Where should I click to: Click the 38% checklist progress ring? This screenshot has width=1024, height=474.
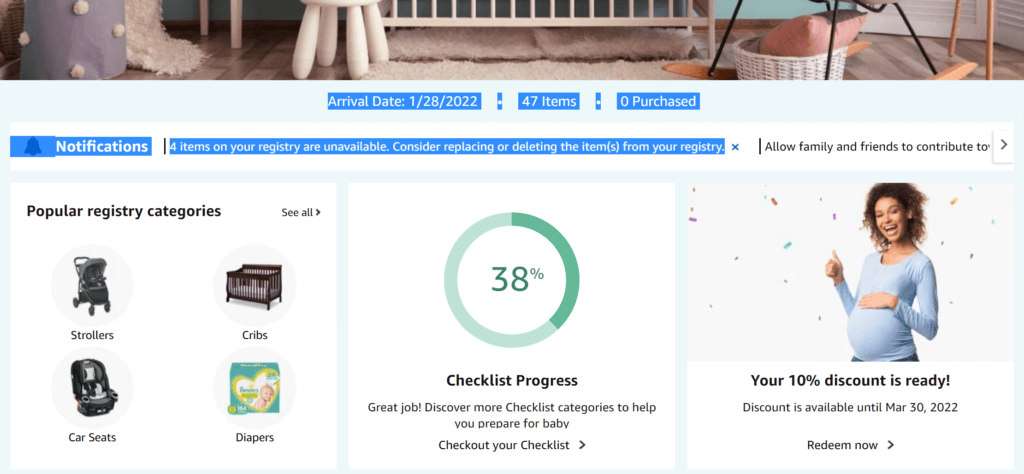click(x=512, y=280)
